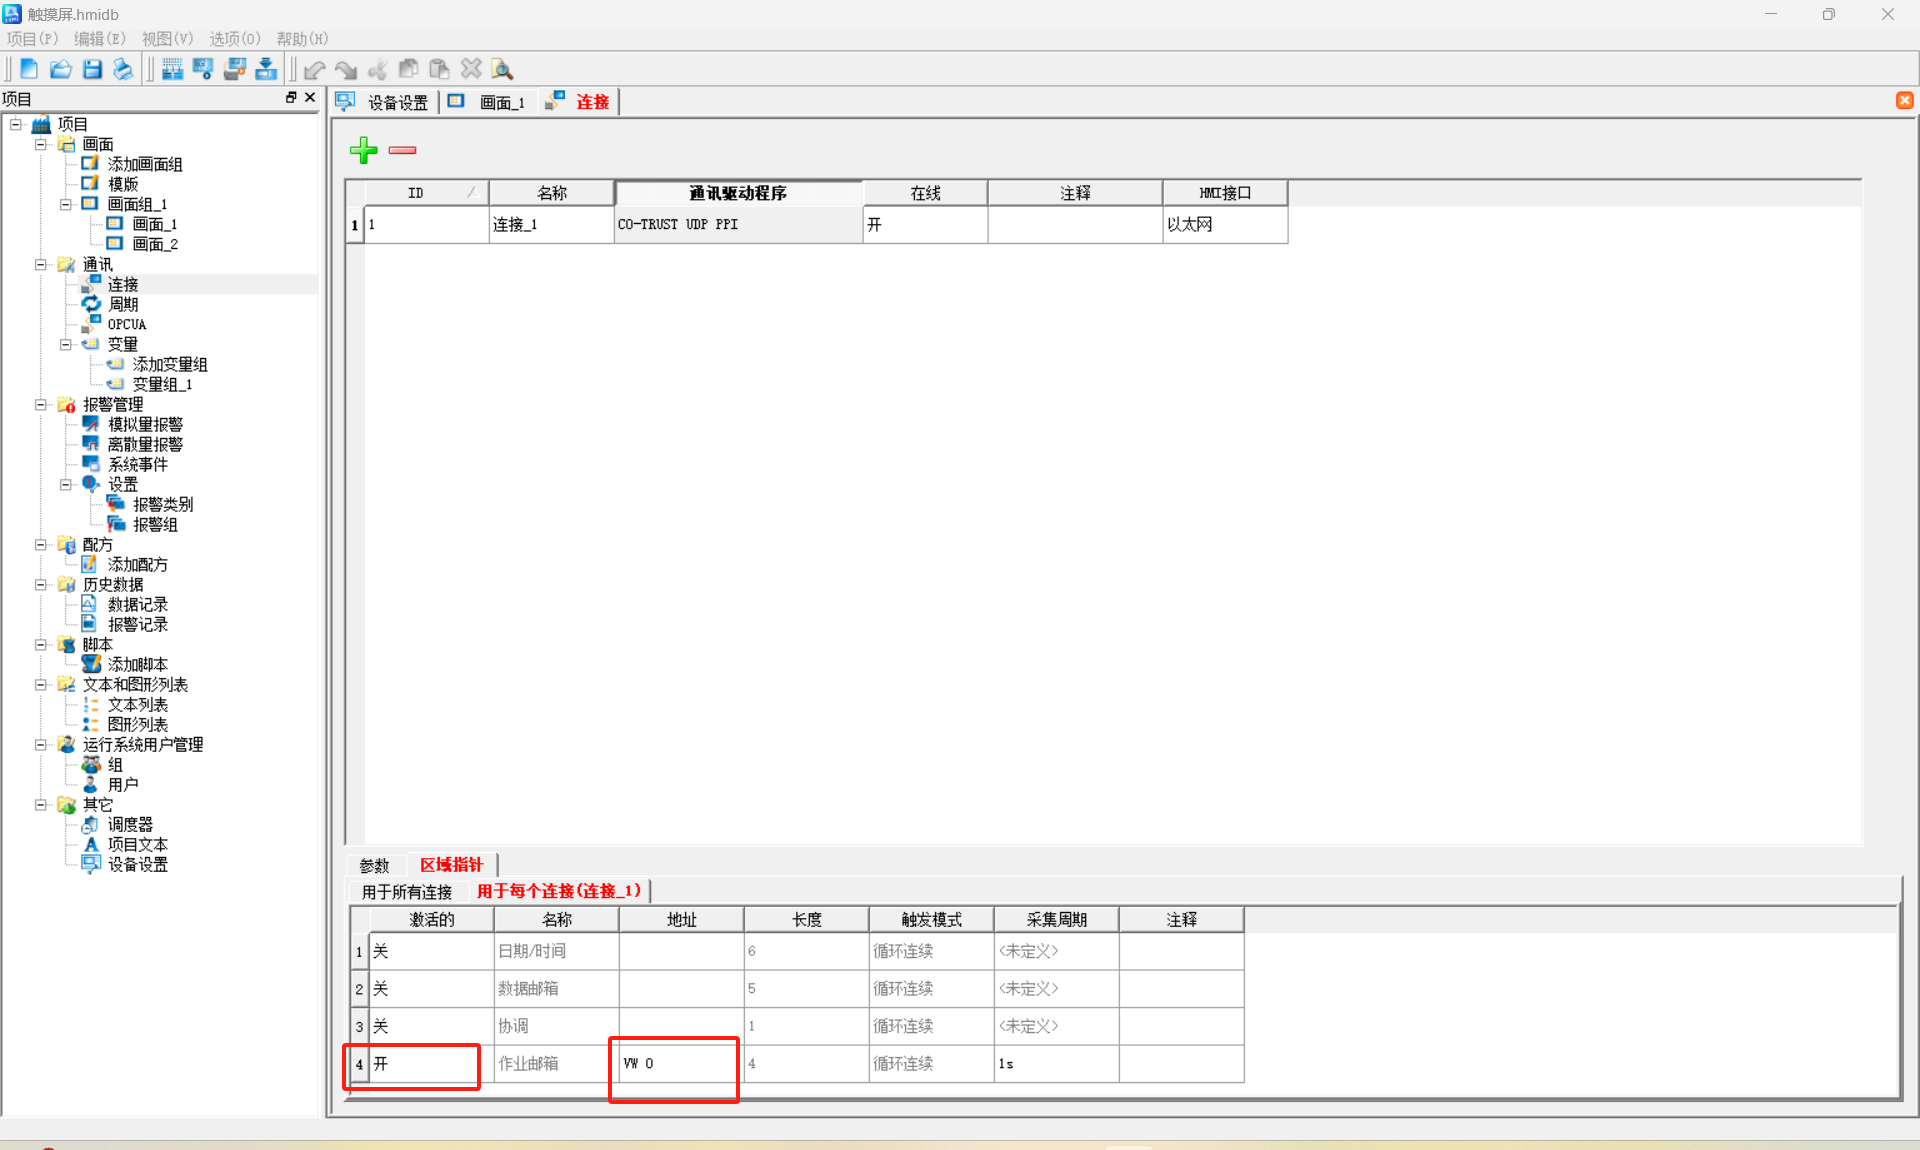Close the 项目 project panel

click(x=310, y=97)
